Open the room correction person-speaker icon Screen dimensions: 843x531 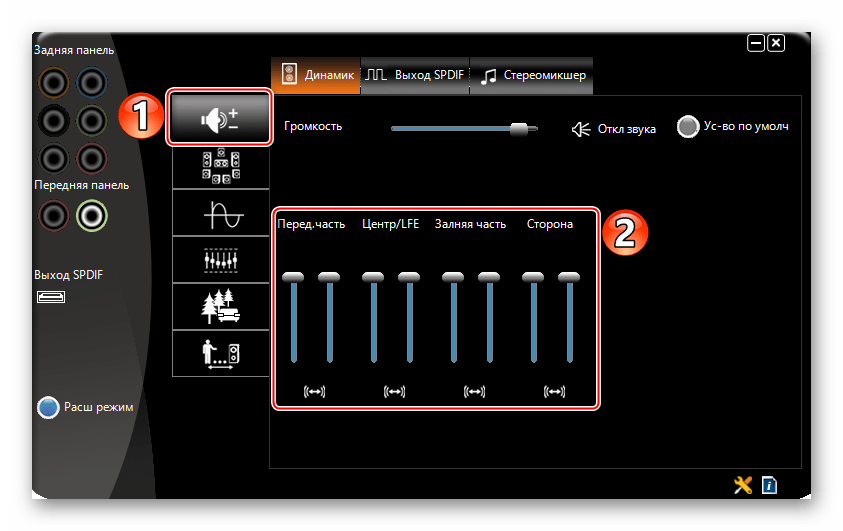[220, 353]
